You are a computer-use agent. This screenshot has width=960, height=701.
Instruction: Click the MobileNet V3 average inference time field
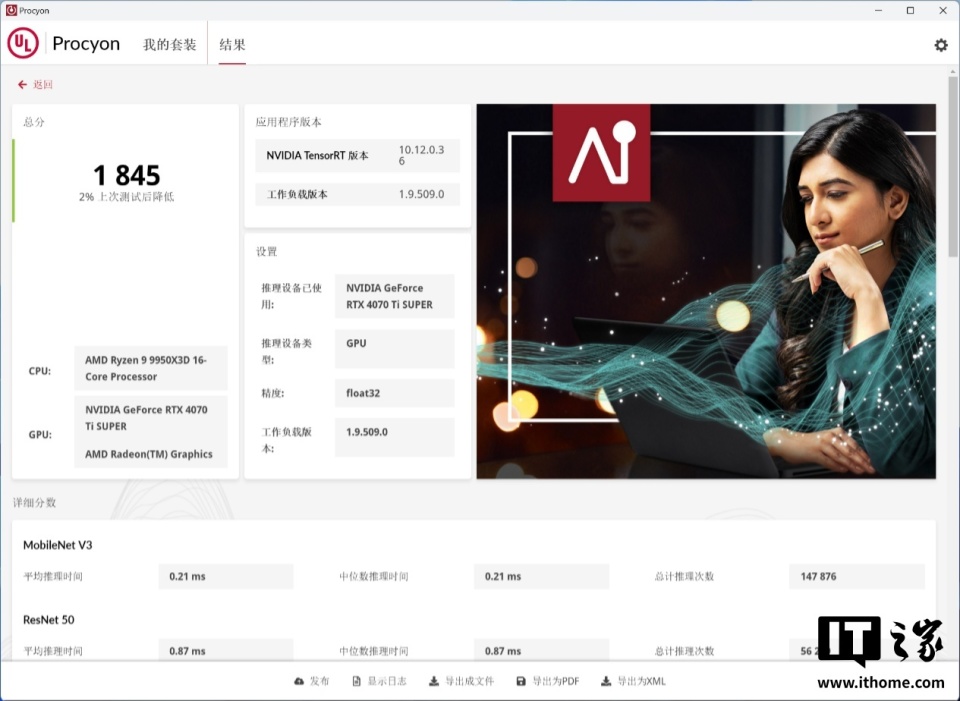click(x=225, y=576)
